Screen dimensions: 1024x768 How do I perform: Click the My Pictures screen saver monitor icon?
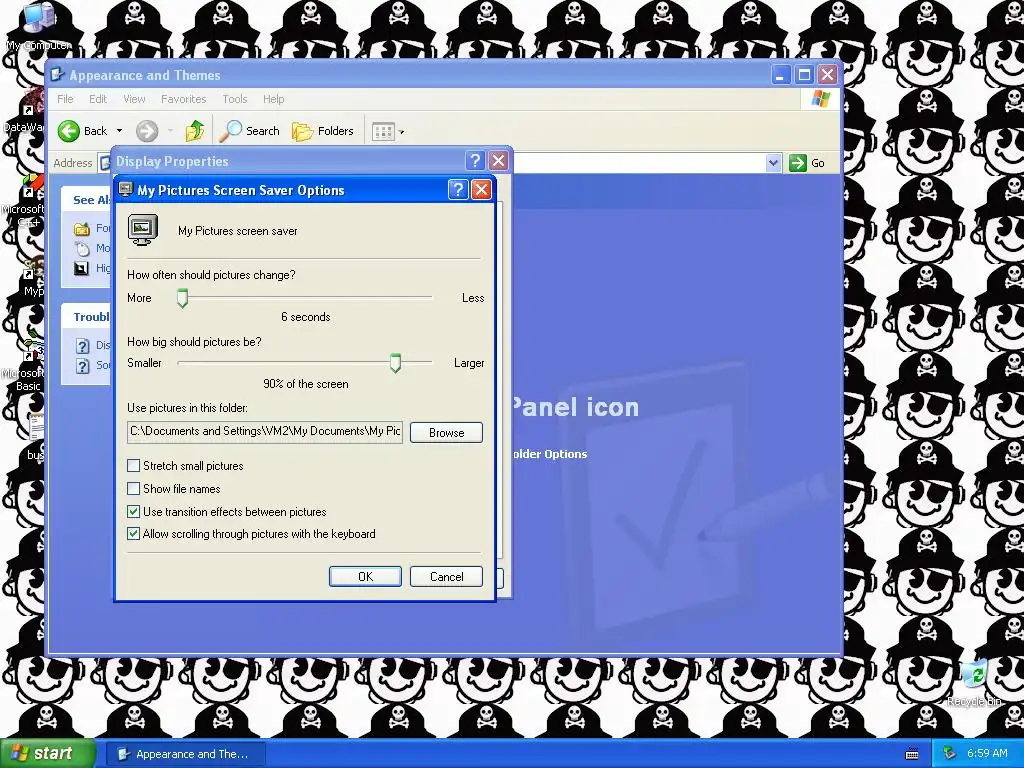(143, 230)
